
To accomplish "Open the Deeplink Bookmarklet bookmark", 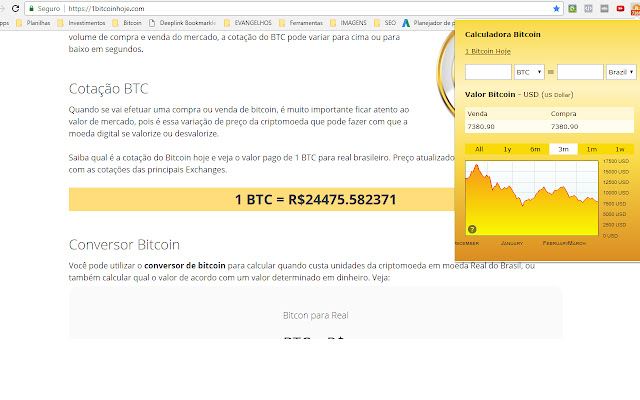I will [182, 23].
